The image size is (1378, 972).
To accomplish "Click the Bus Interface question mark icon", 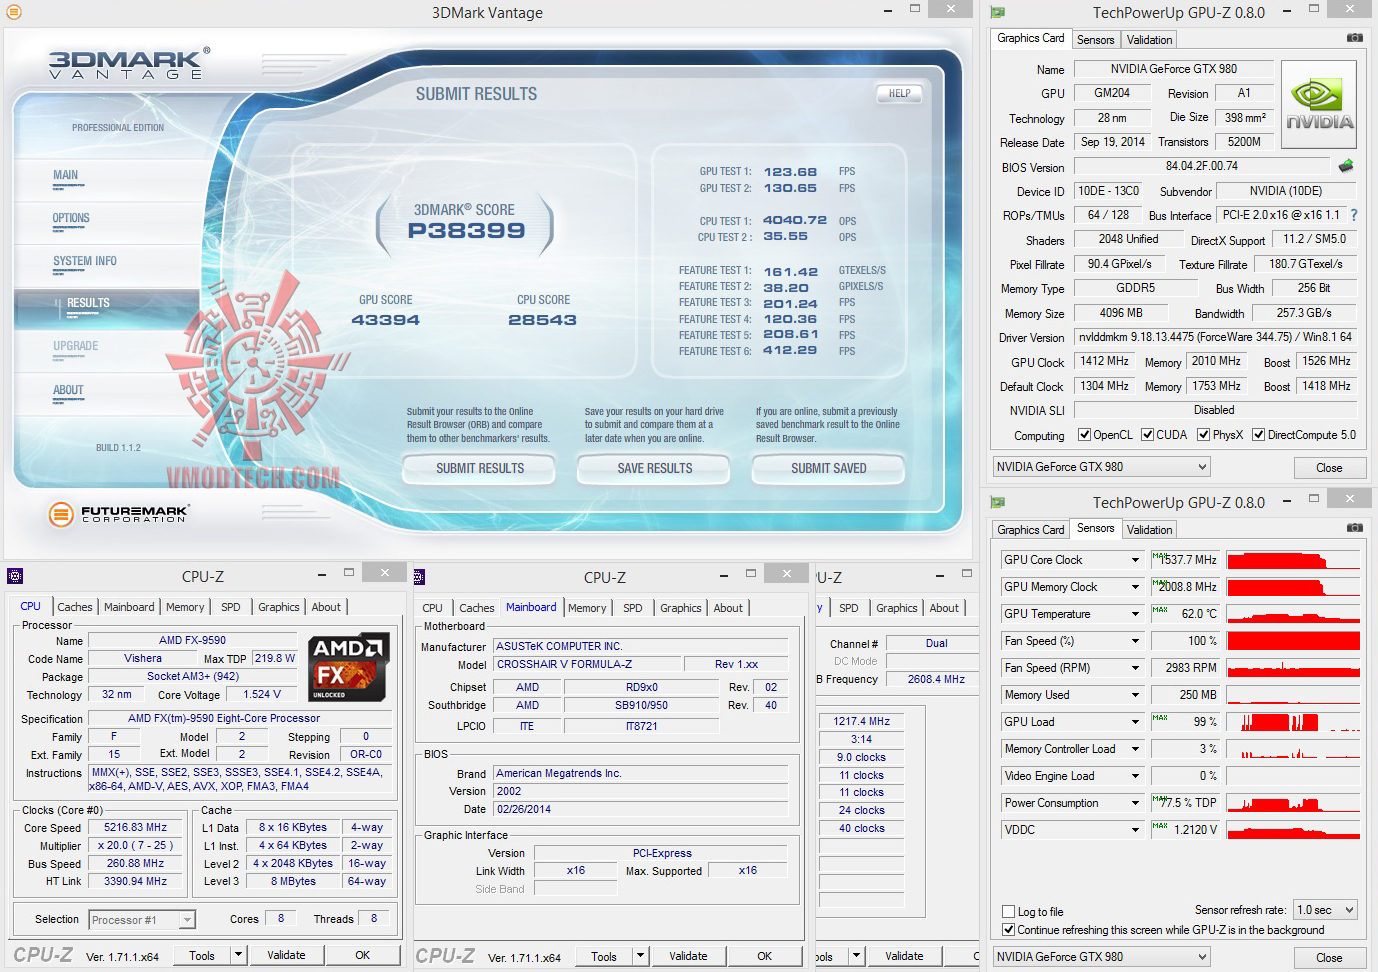I will (1354, 215).
